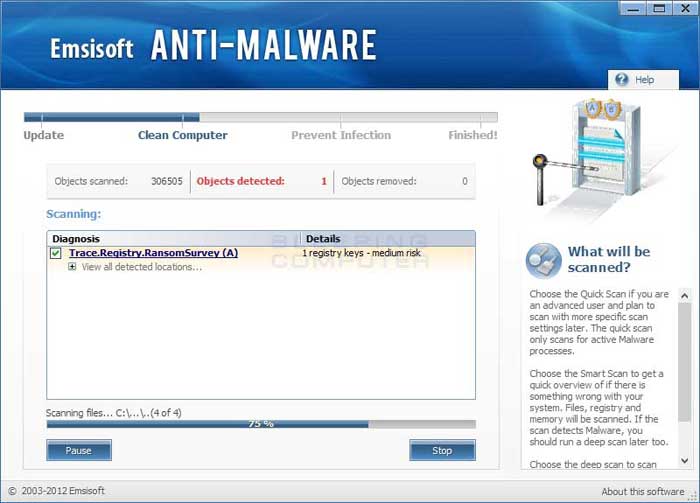Screen dimensions: 700x503
Task: Open the Help tab
Action: tap(643, 80)
